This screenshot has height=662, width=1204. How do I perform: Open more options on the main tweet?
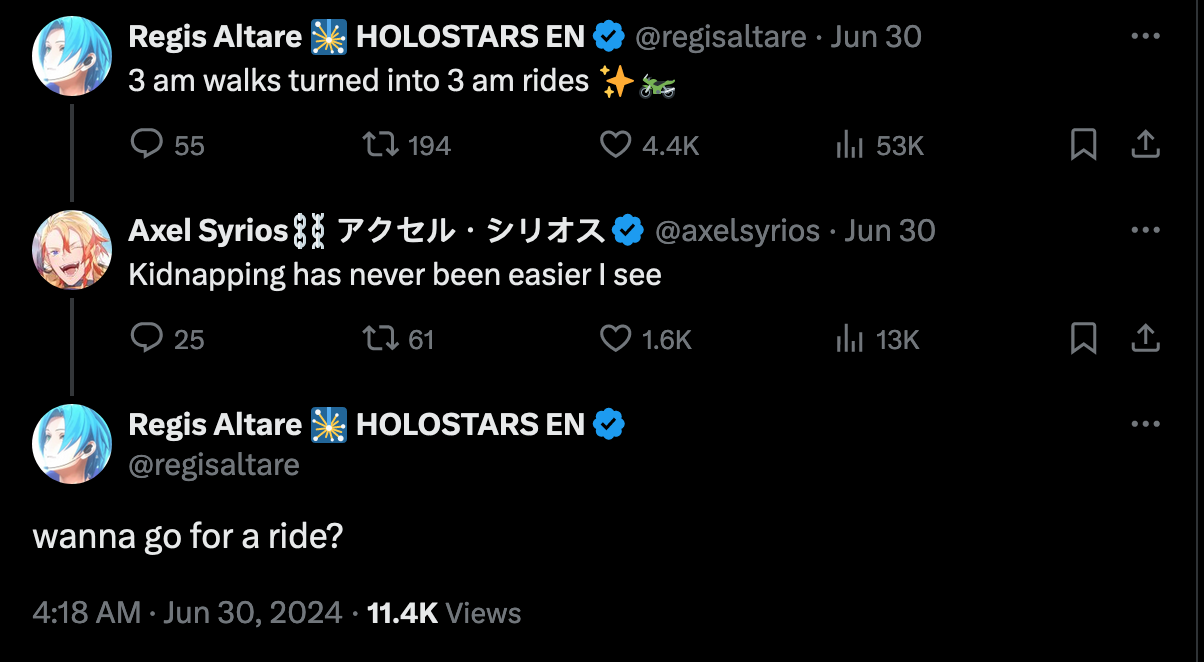(1145, 423)
